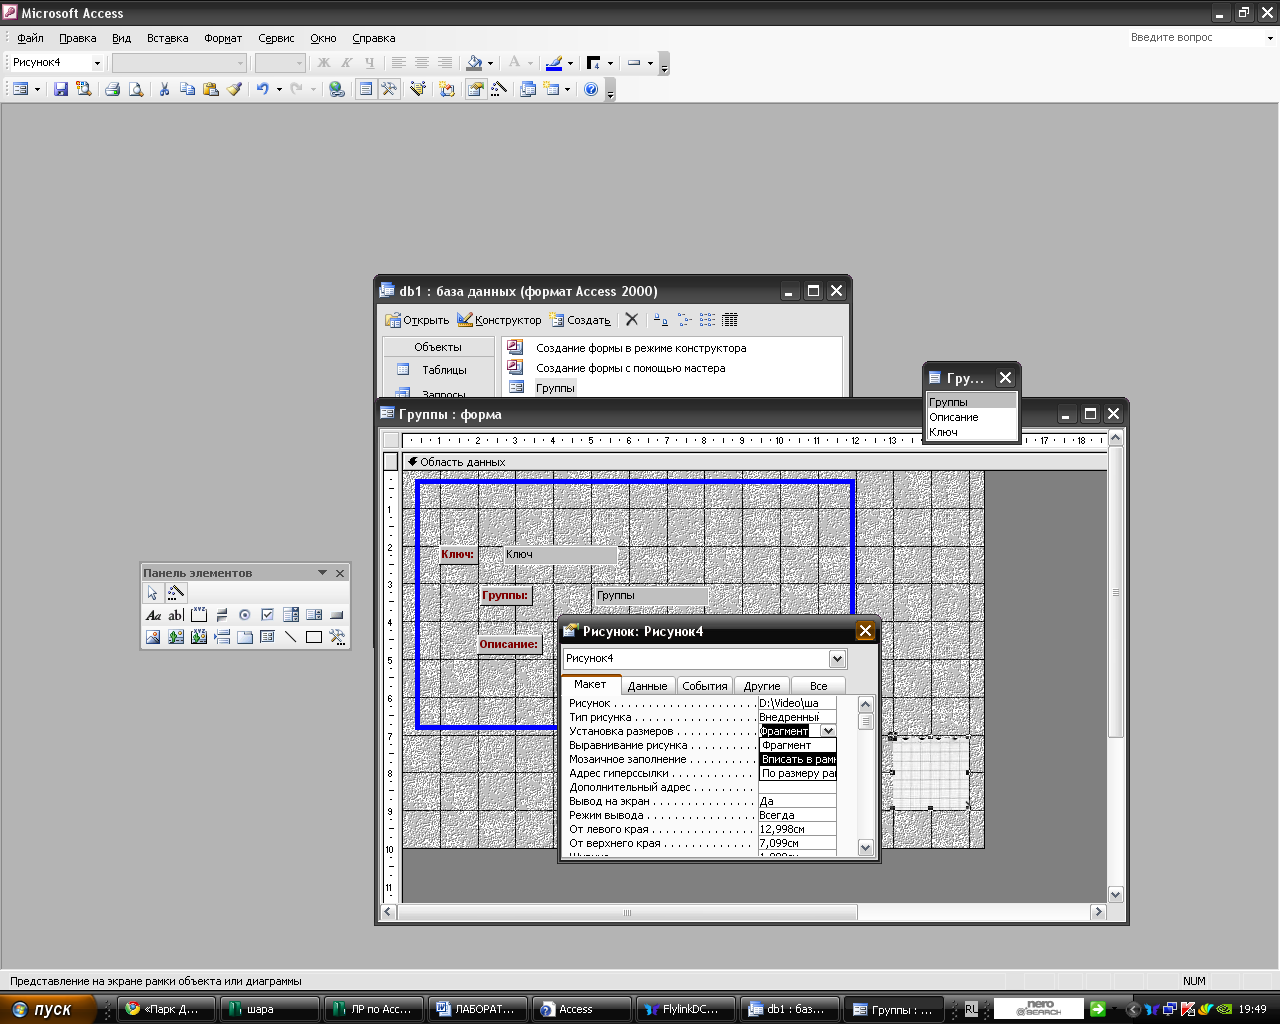This screenshot has width=1280, height=1024.
Task: Open the Сервис menu
Action: pos(276,38)
